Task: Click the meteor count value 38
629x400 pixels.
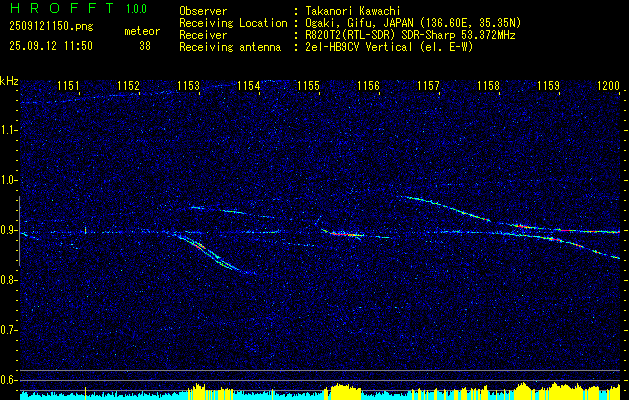Action: tap(145, 46)
